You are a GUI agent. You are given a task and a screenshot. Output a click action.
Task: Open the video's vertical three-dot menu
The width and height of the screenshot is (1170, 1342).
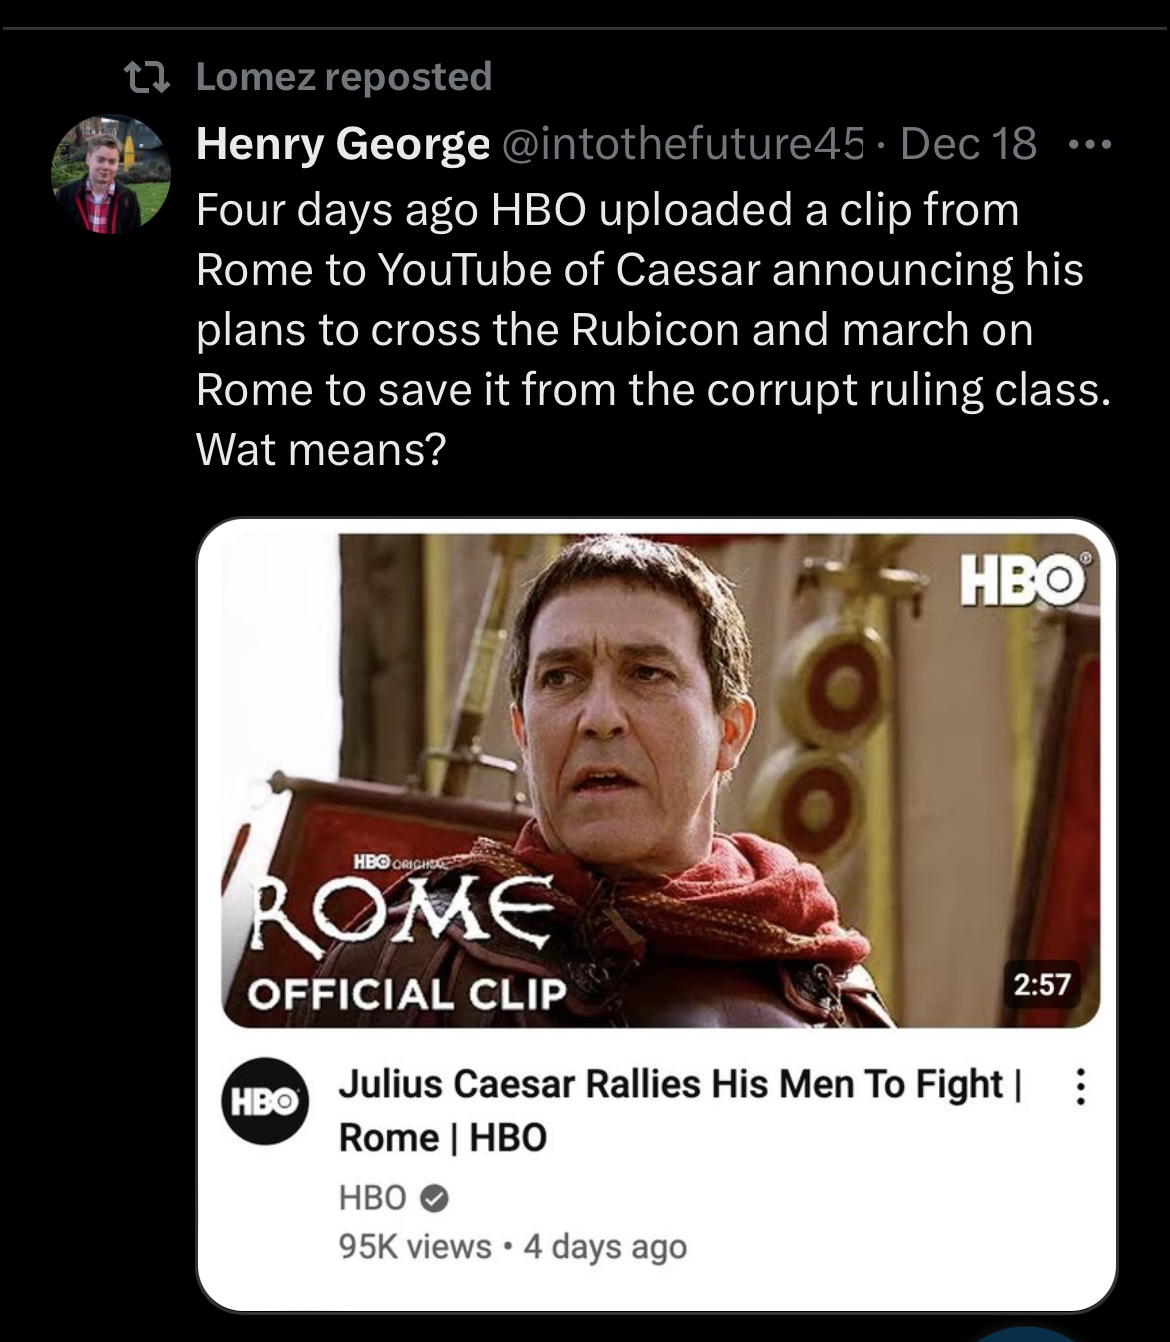pos(1080,1087)
